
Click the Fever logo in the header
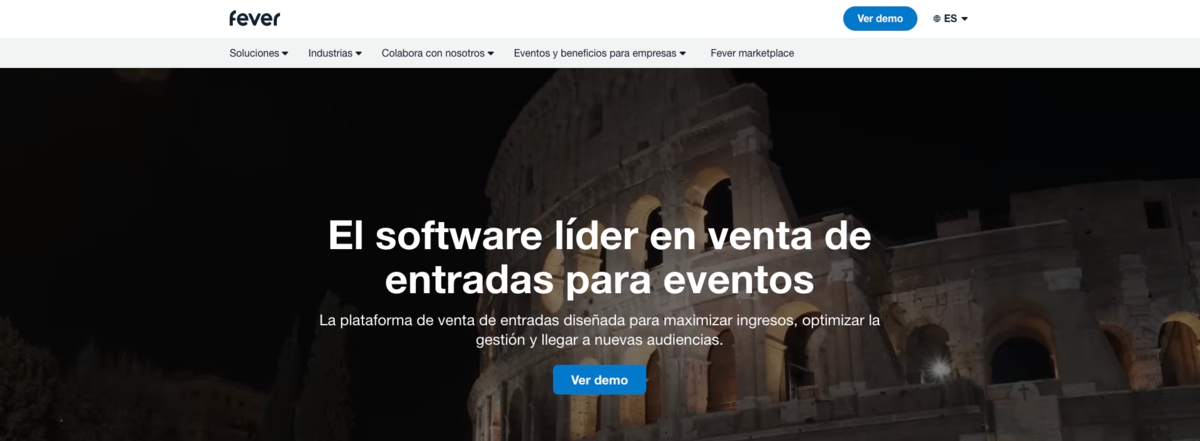pos(254,18)
